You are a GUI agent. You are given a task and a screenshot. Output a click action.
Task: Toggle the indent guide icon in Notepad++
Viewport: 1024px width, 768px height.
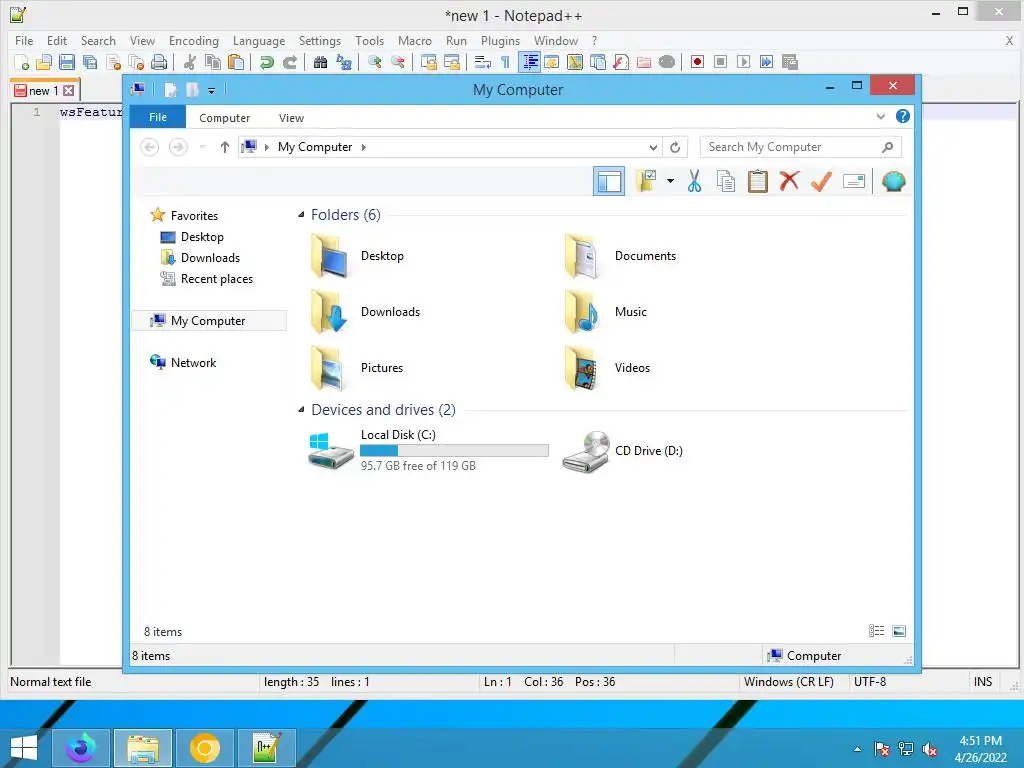coord(530,62)
